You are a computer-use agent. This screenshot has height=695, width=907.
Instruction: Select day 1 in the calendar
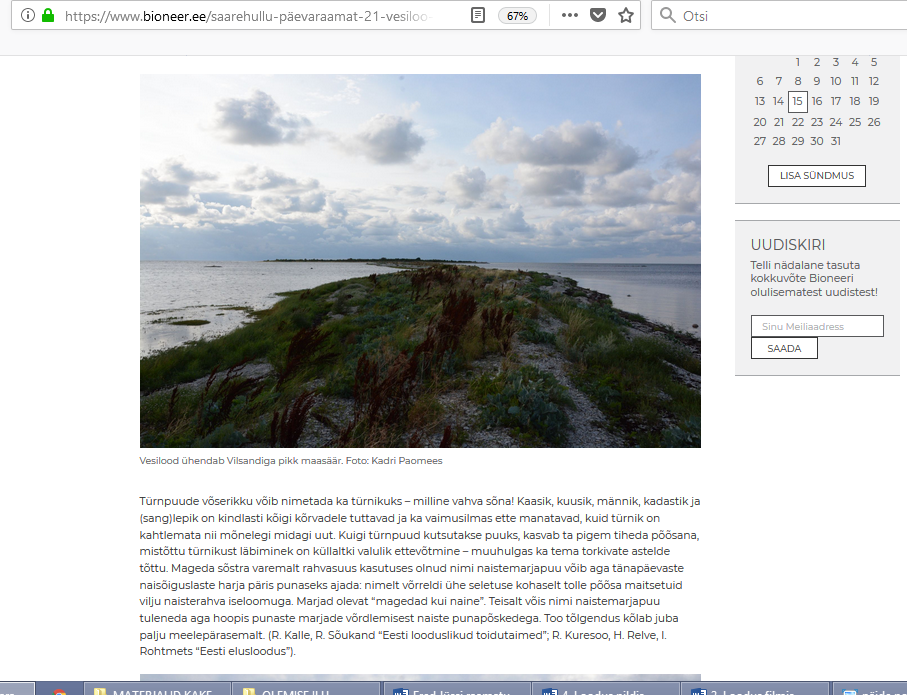(798, 62)
